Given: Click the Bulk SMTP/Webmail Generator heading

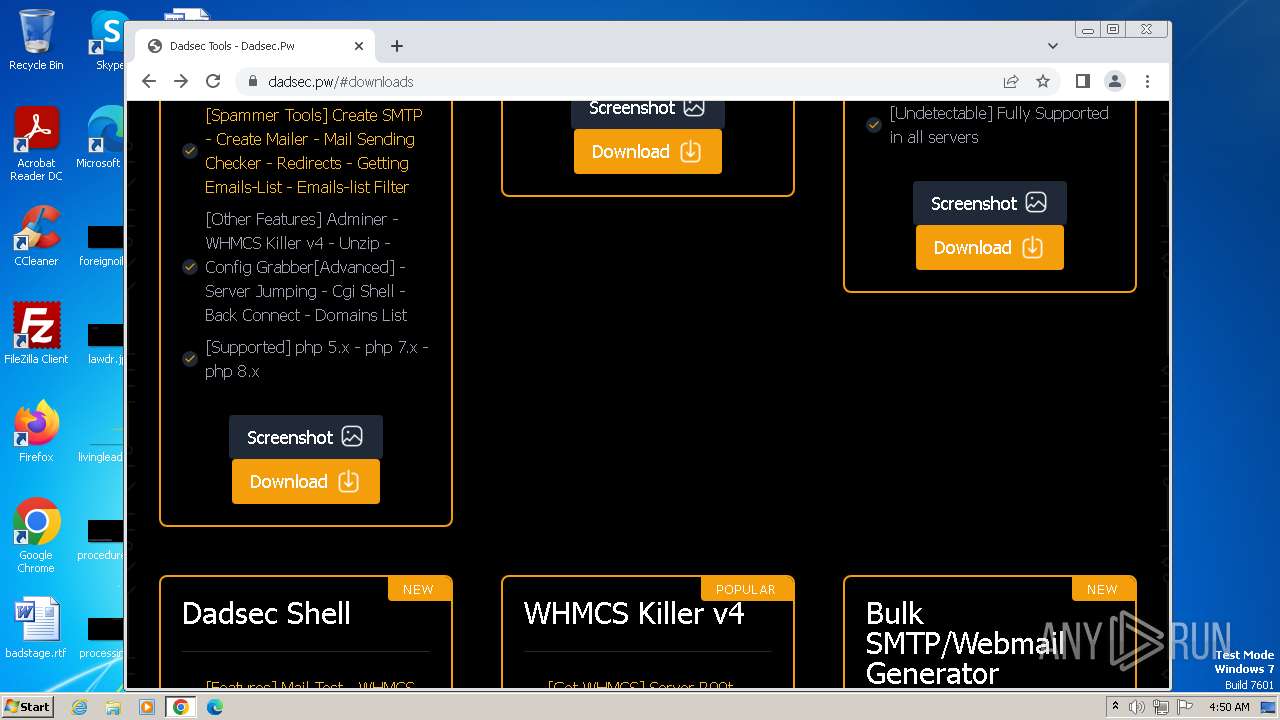Looking at the screenshot, I should pyautogui.click(x=966, y=643).
